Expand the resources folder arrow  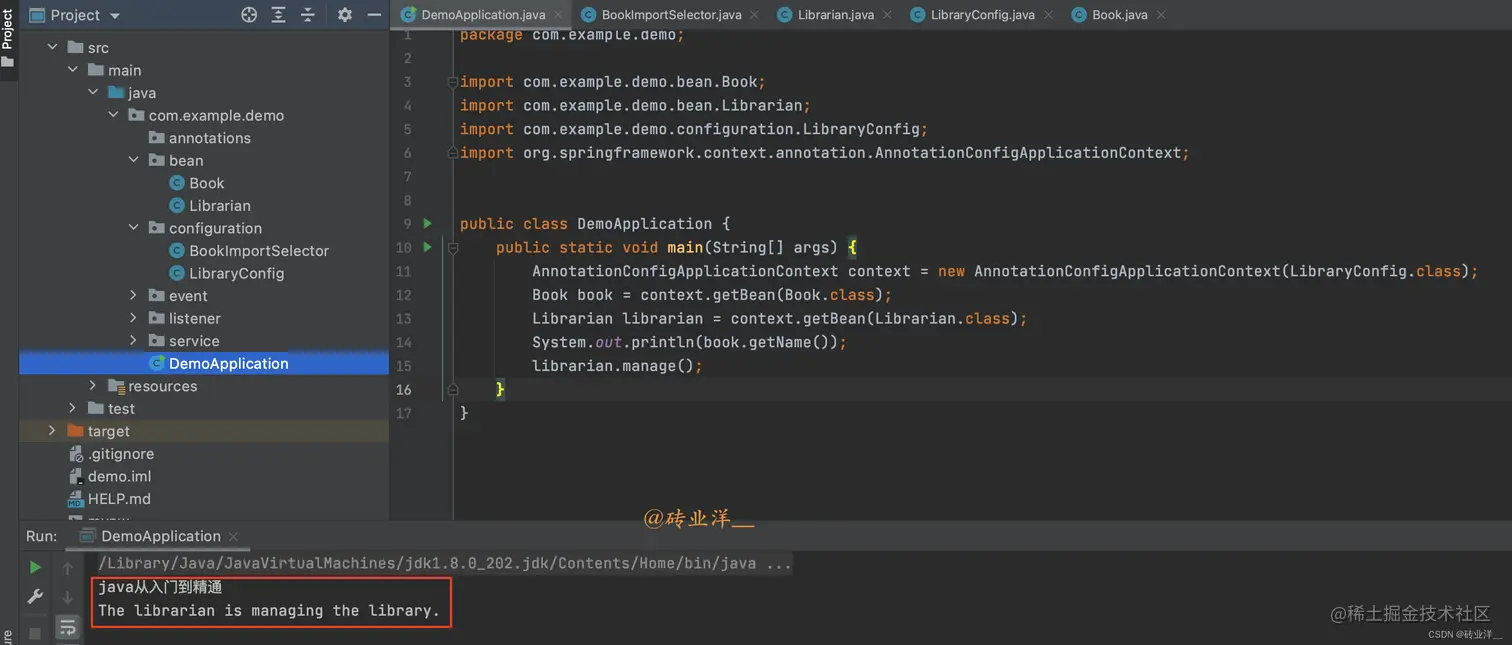click(93, 386)
